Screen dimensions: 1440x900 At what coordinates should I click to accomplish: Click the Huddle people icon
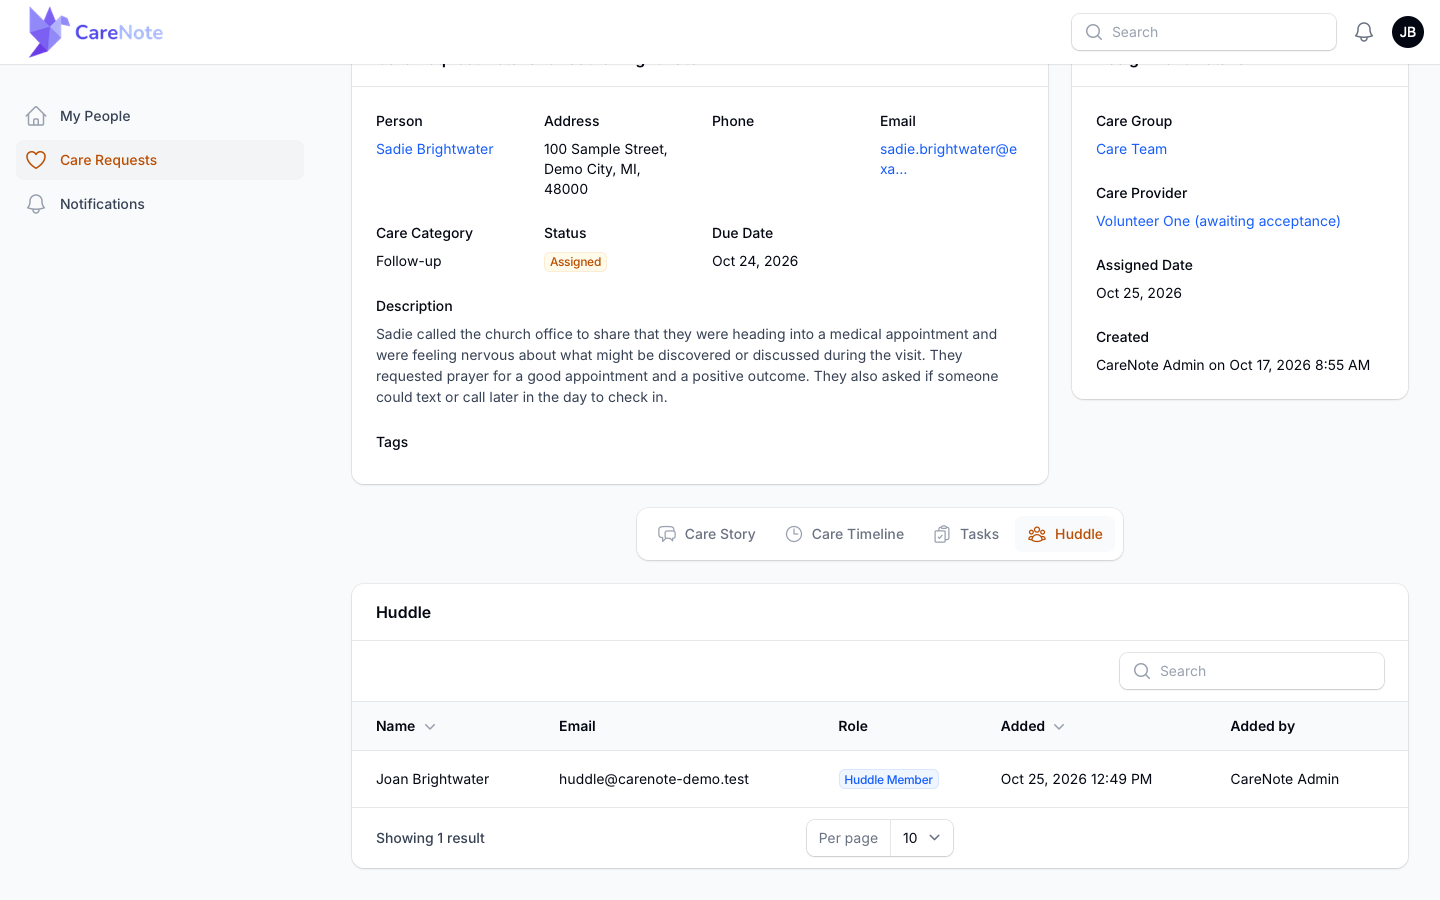point(1037,534)
